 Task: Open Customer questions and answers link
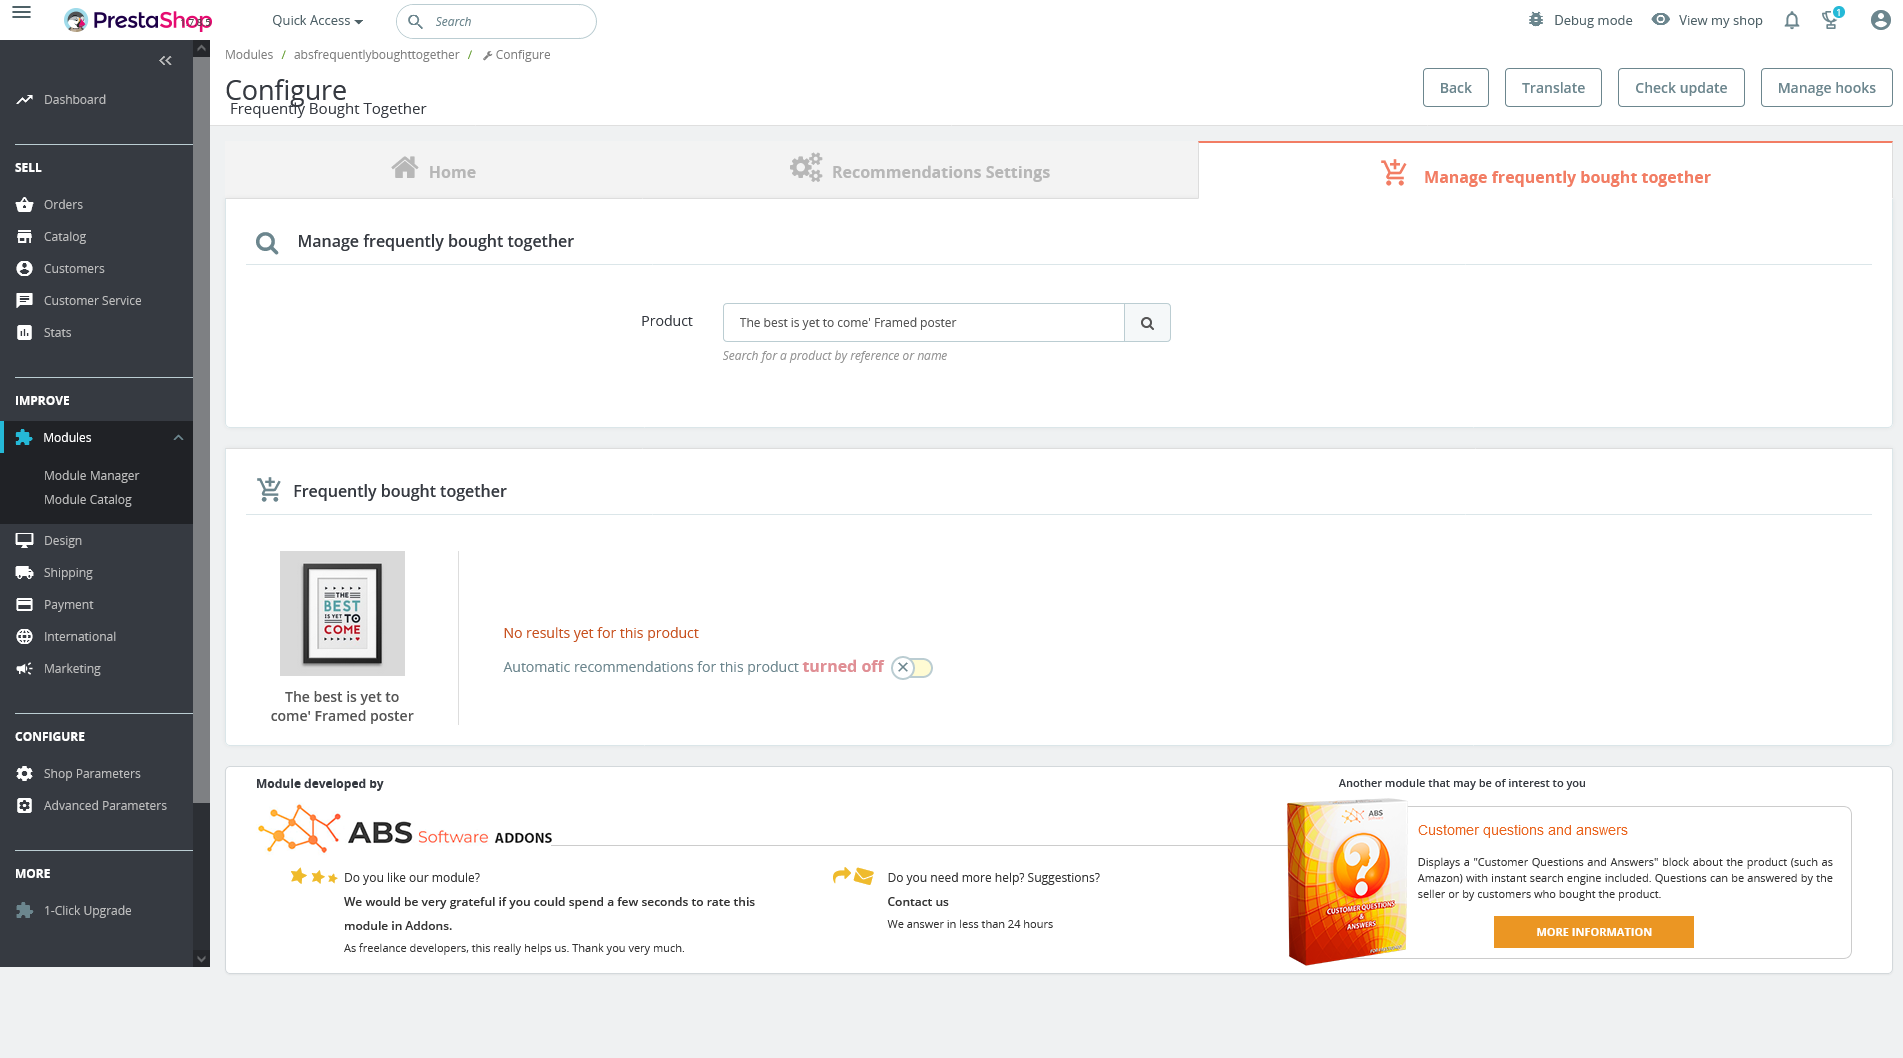pos(1522,831)
